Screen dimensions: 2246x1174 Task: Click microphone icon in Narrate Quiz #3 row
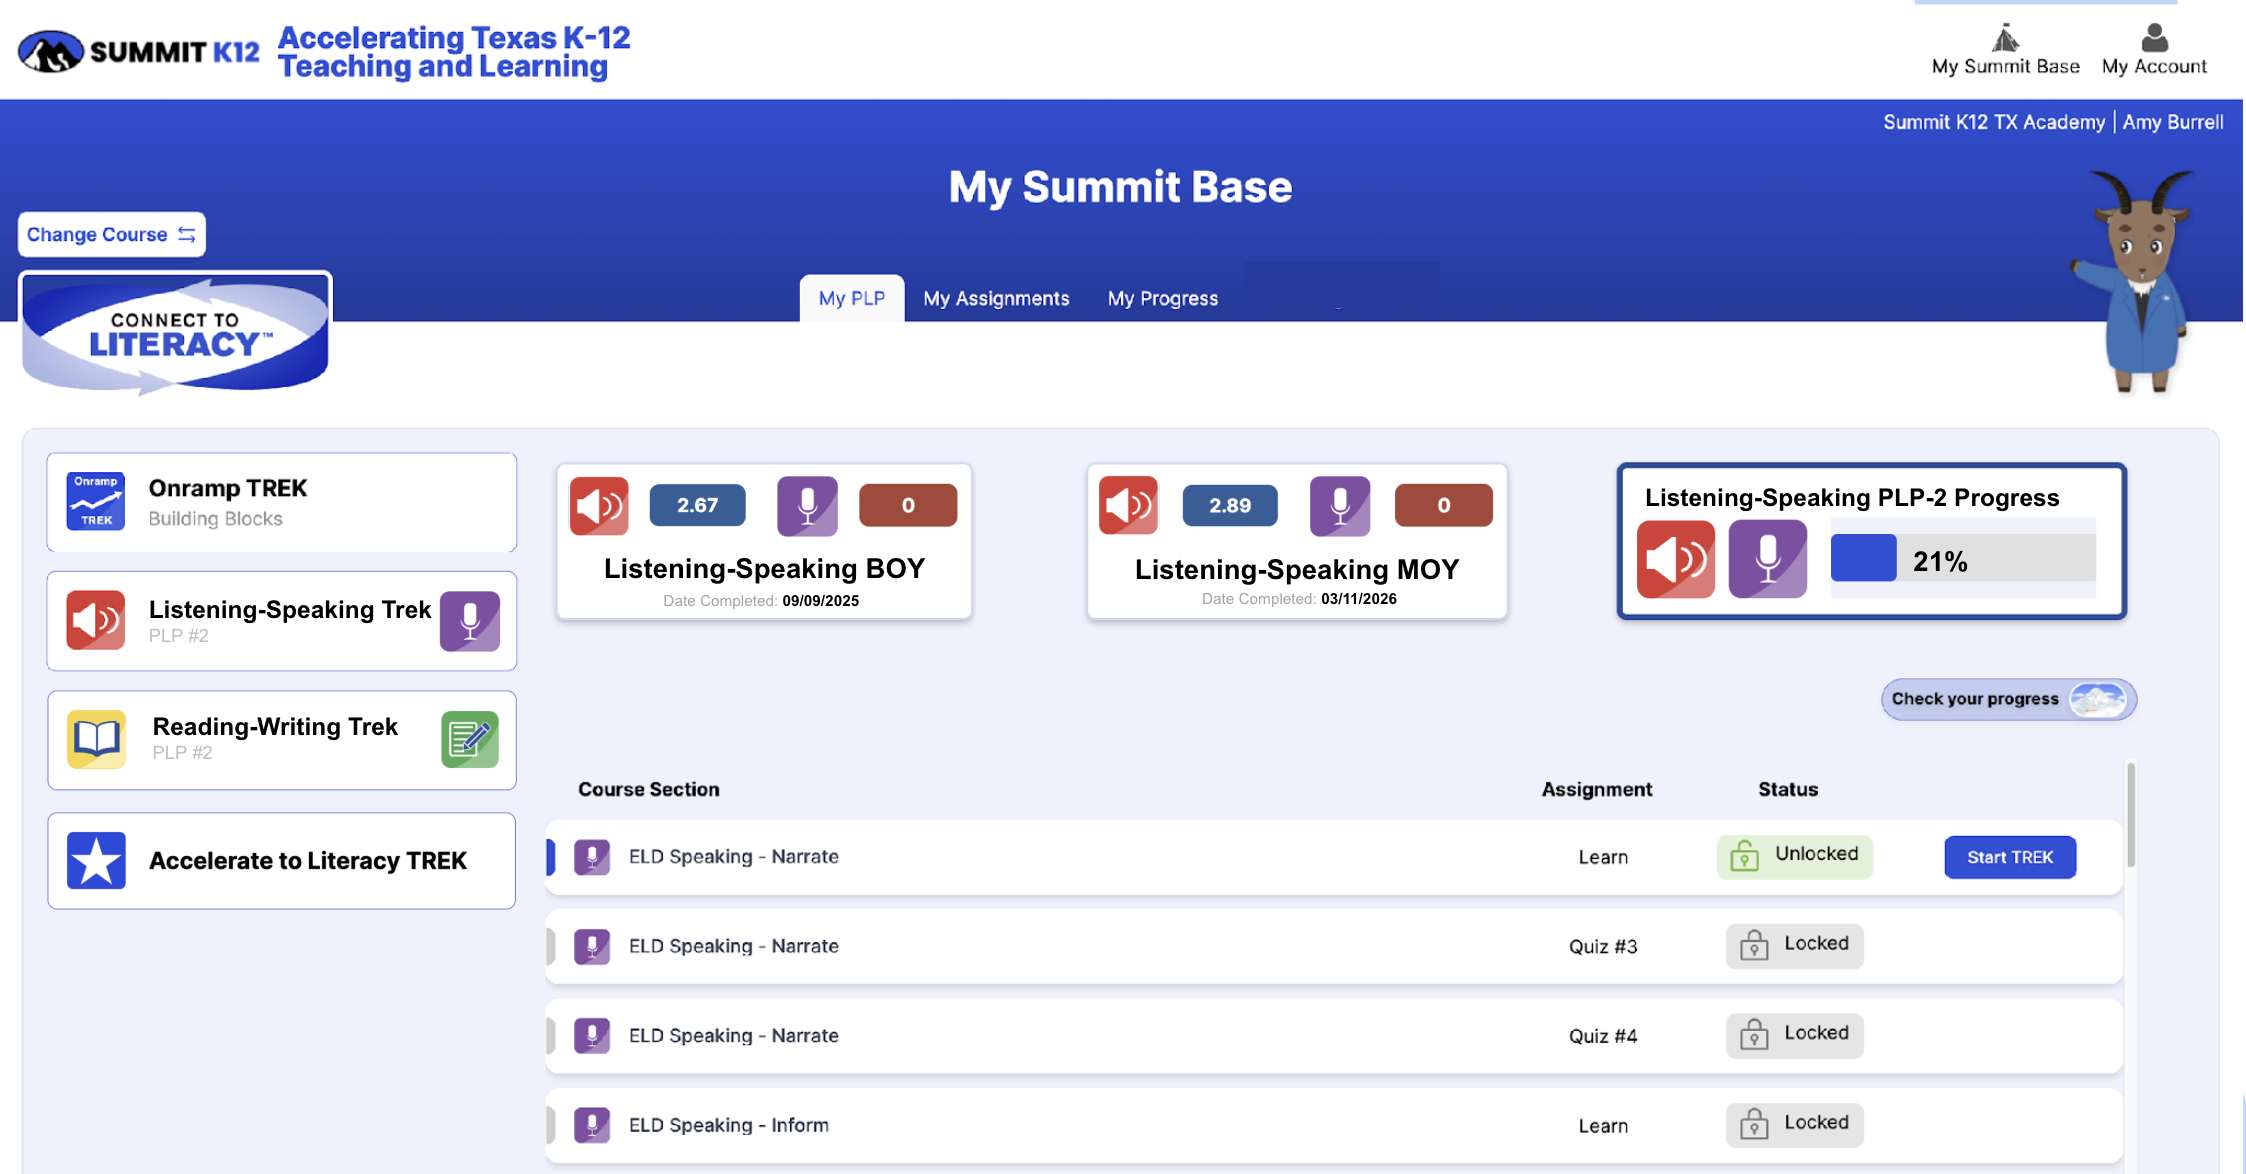592,946
